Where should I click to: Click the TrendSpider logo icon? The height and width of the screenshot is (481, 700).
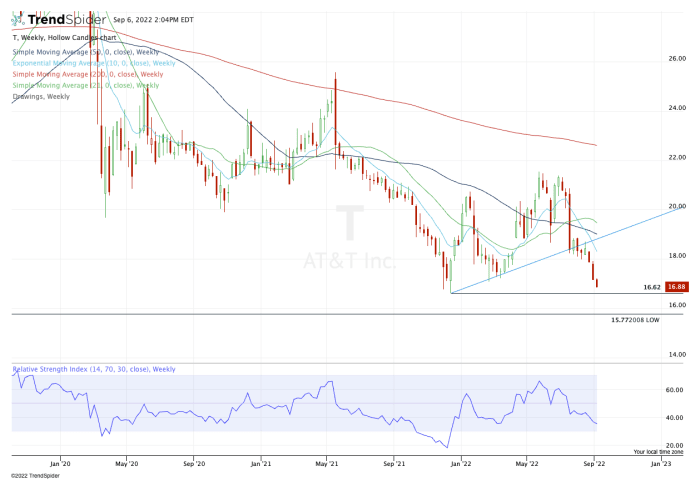coord(17,19)
